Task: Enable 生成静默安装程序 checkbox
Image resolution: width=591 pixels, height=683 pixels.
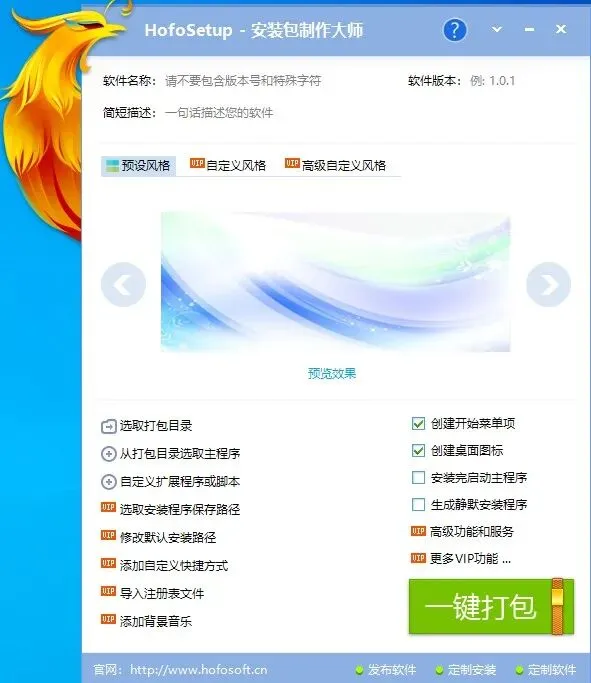Action: [418, 504]
